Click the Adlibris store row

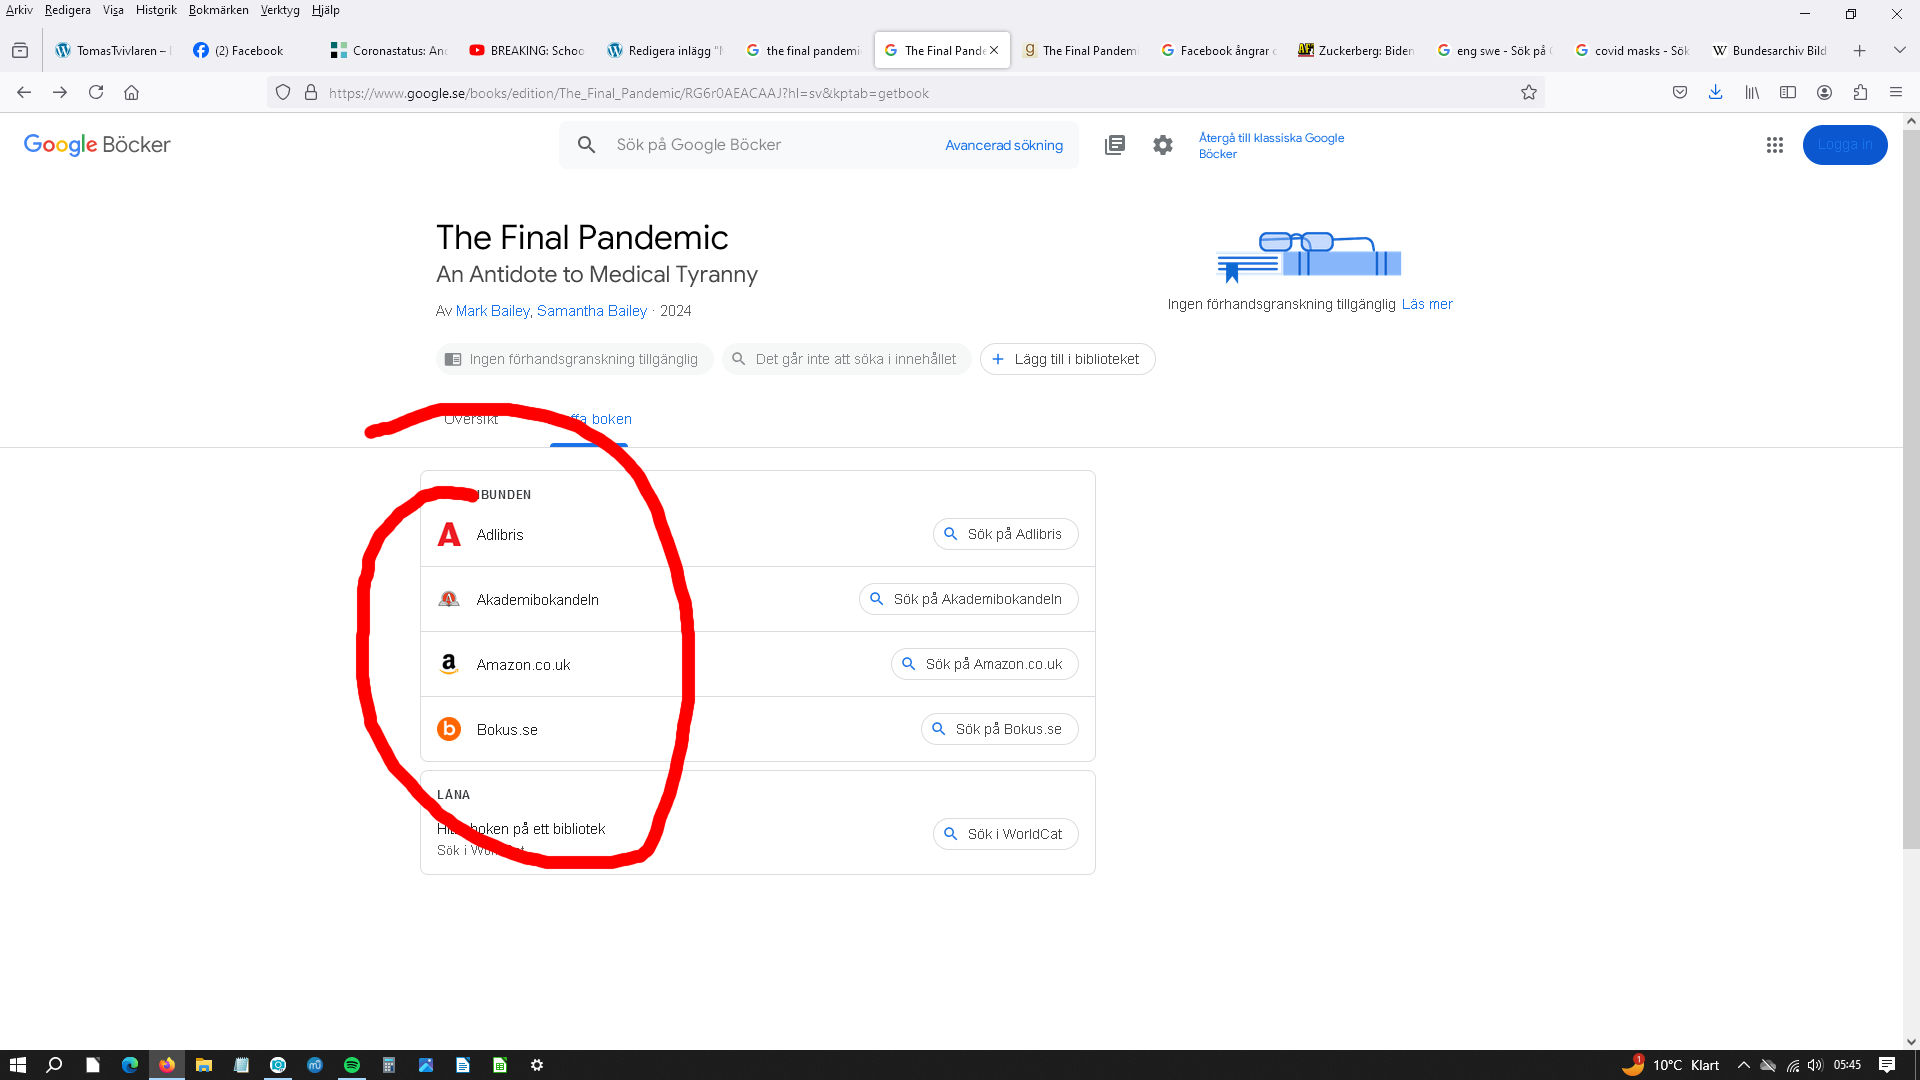click(x=758, y=535)
